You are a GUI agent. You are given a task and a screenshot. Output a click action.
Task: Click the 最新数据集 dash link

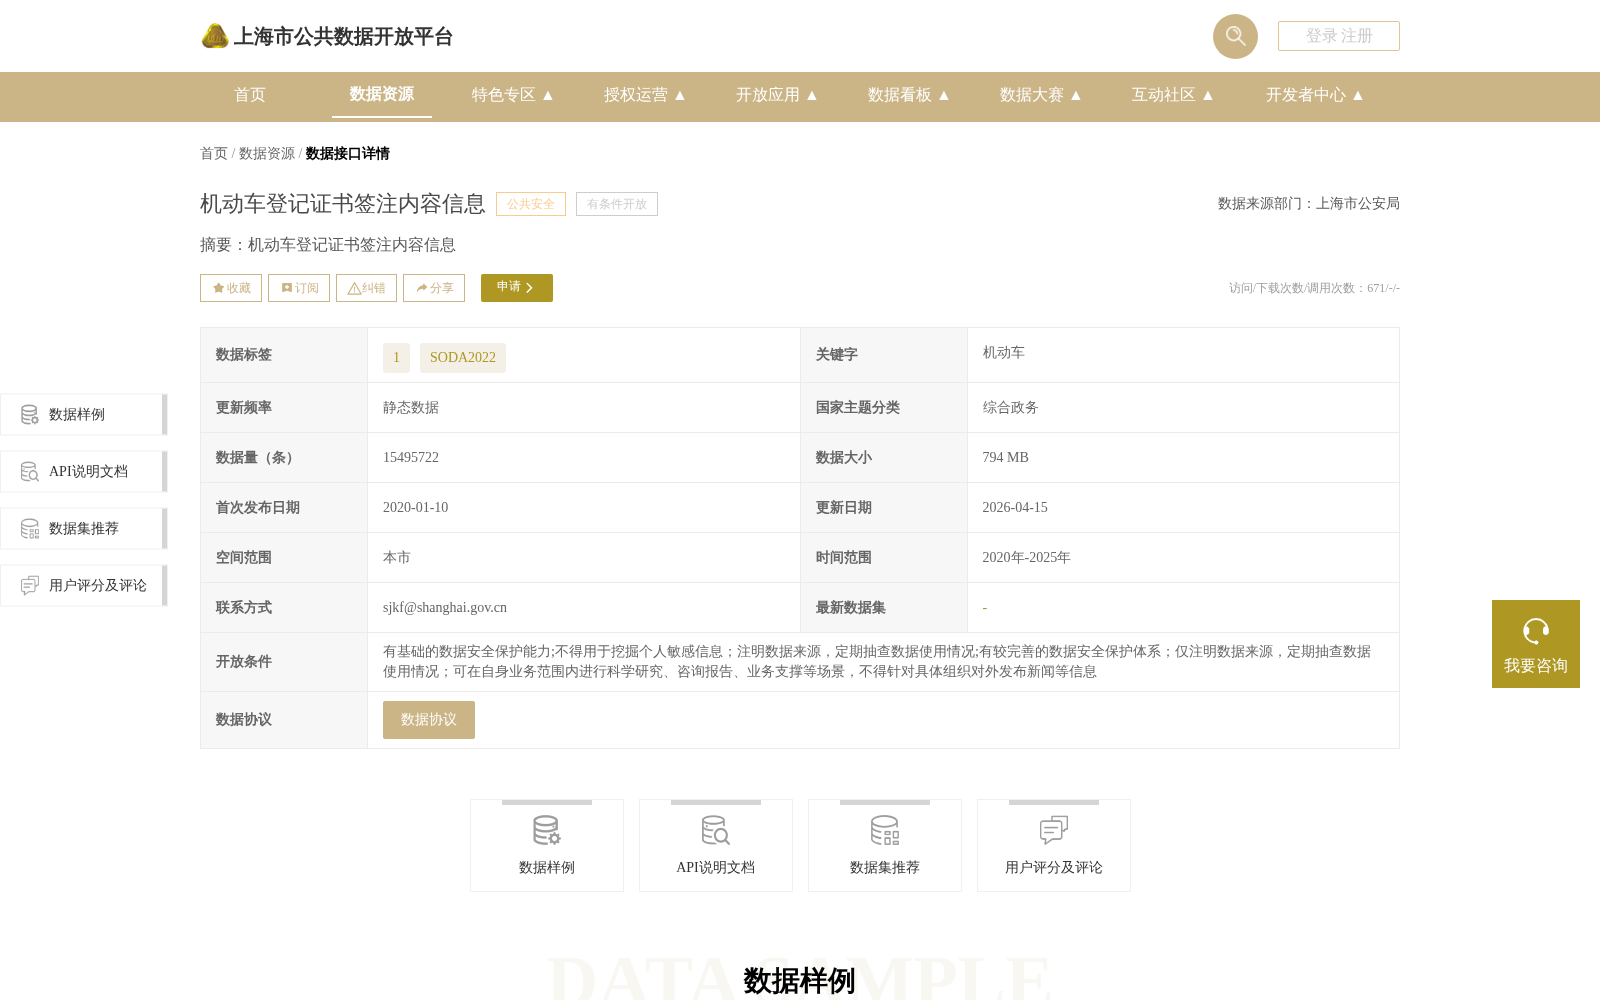pos(985,608)
